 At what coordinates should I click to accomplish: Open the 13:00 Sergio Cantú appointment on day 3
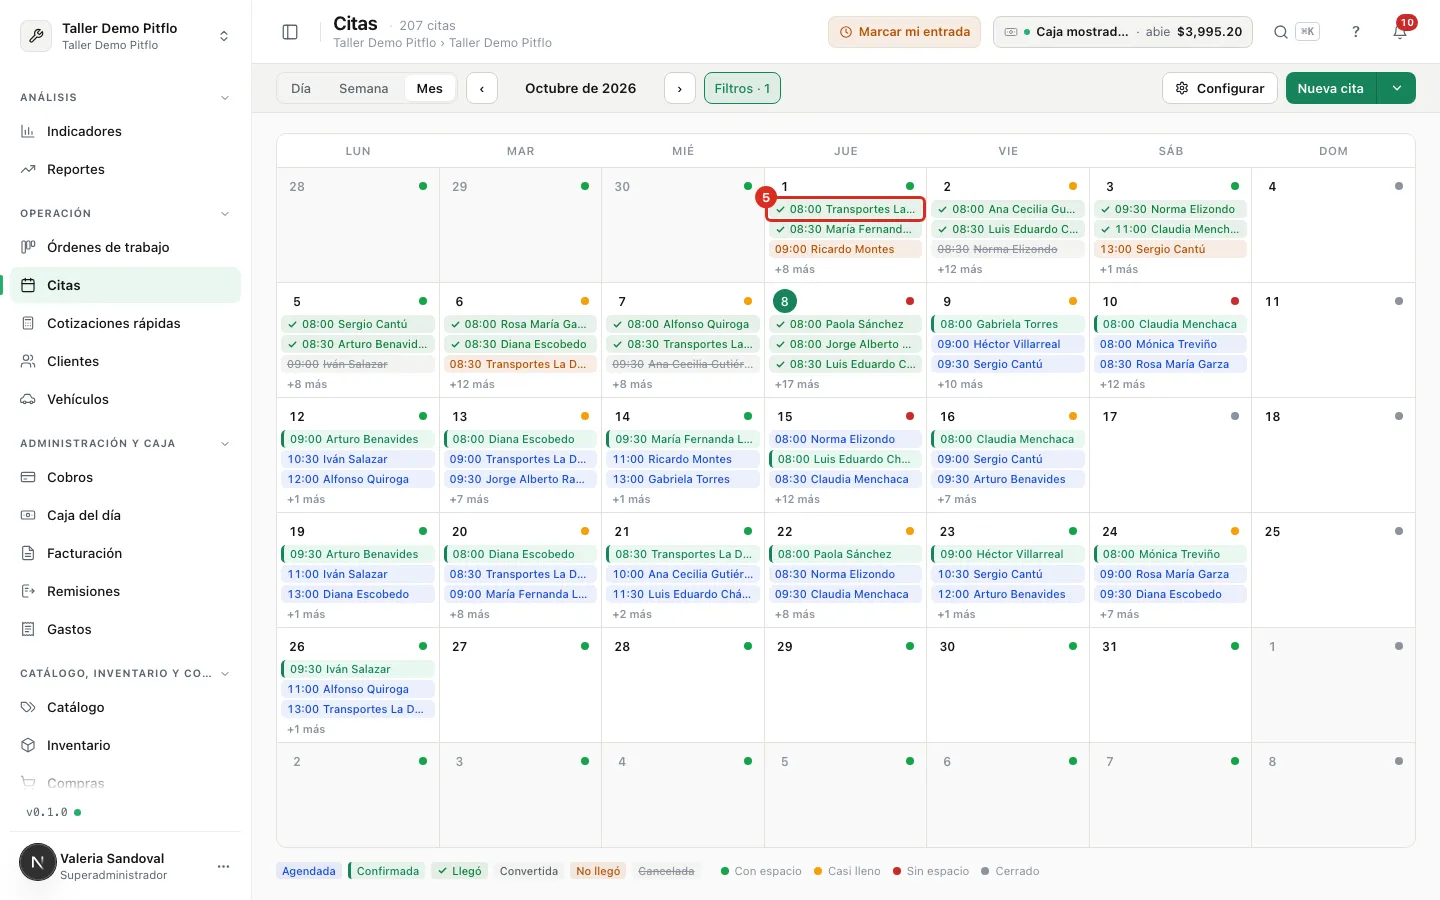click(1171, 249)
